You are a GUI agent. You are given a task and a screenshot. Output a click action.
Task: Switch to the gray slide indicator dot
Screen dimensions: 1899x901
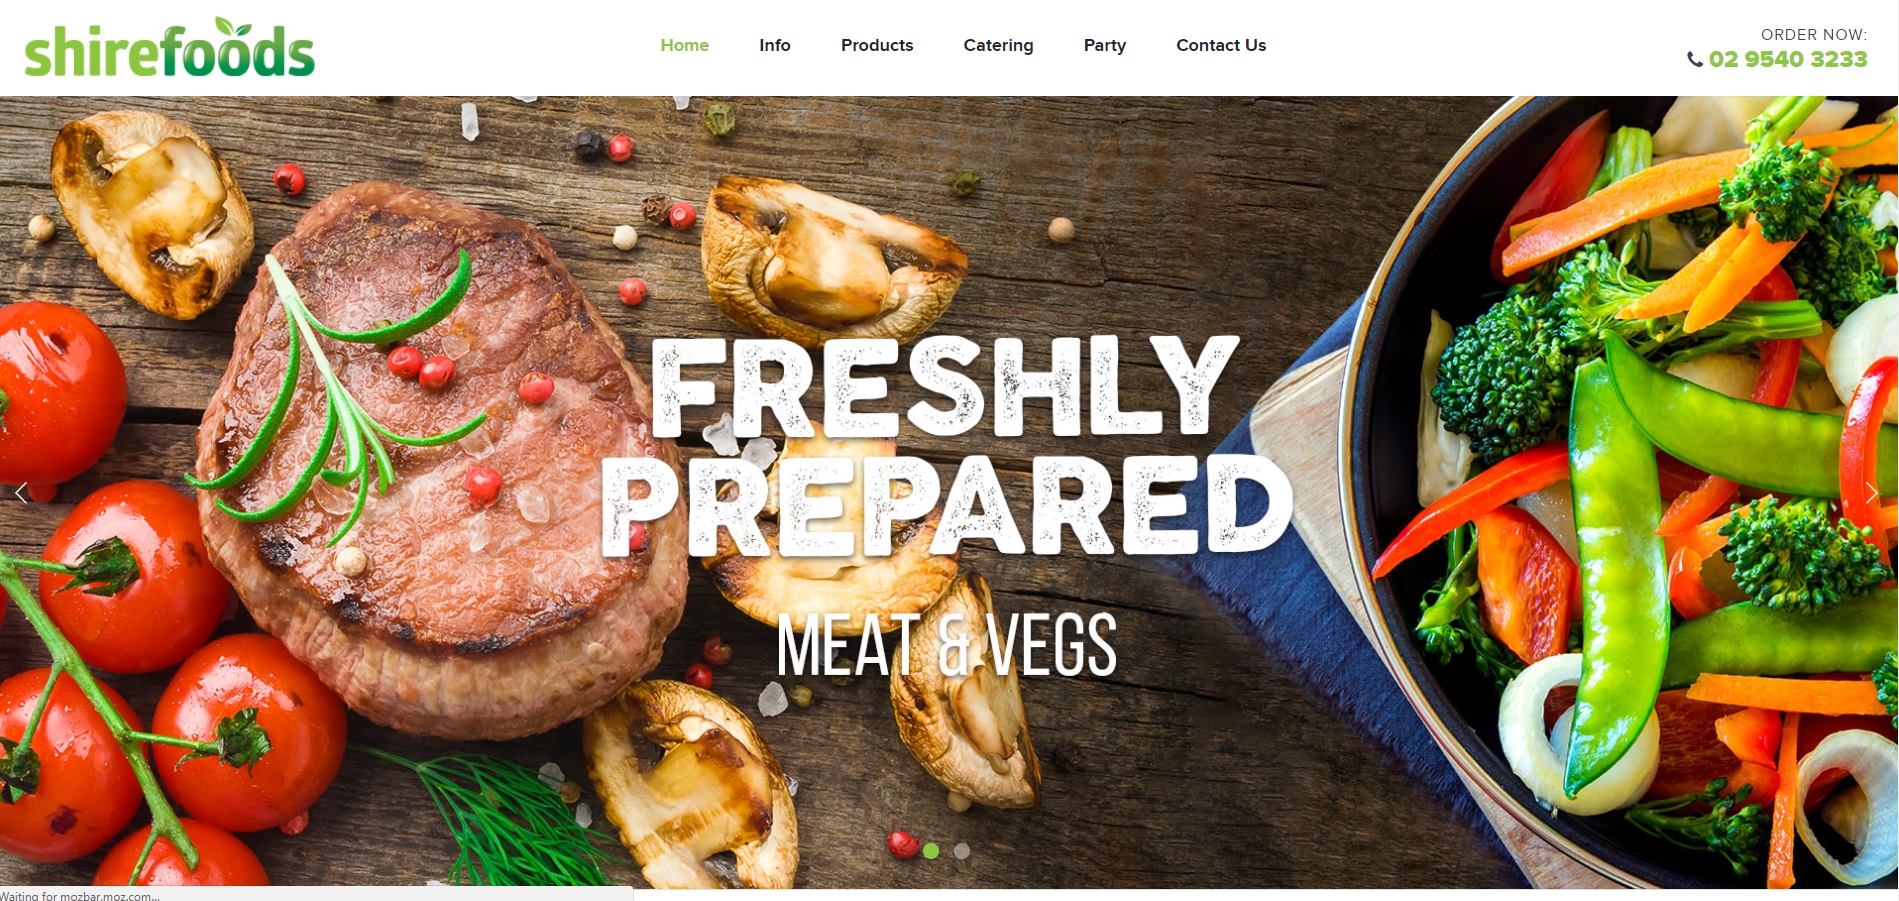click(962, 851)
